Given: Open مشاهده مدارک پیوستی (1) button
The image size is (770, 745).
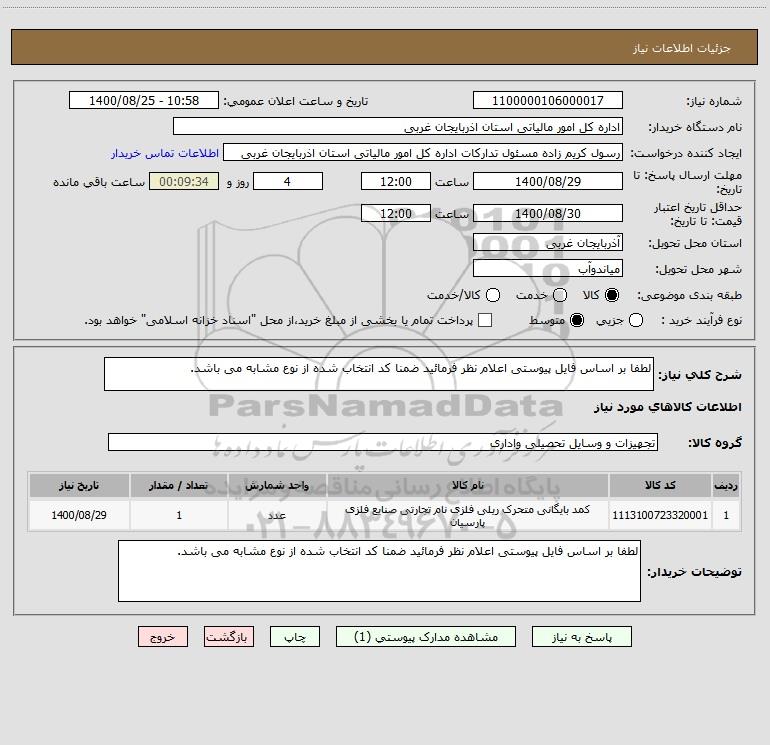Looking at the screenshot, I should pos(426,637).
